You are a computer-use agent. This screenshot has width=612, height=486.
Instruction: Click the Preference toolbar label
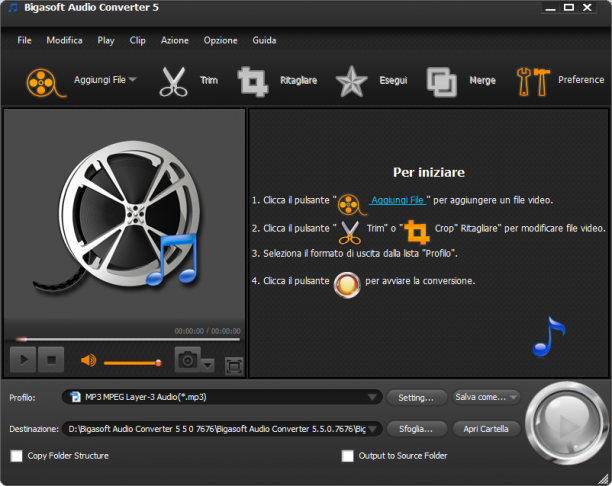581,80
